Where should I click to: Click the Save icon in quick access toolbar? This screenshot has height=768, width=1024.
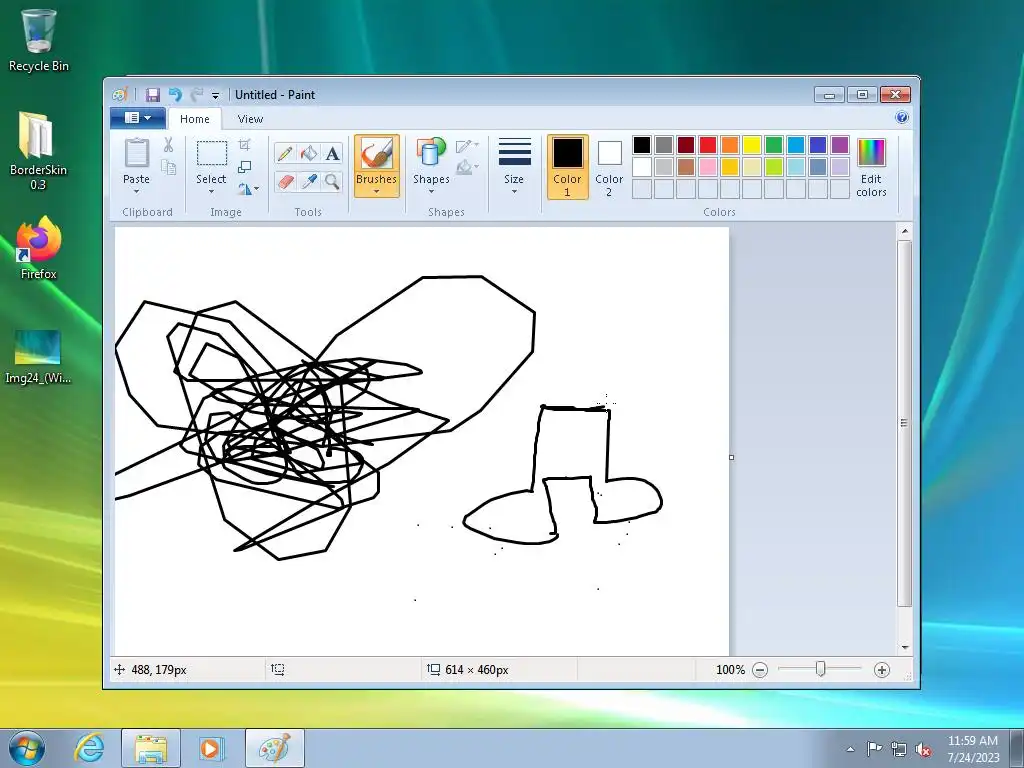[153, 95]
